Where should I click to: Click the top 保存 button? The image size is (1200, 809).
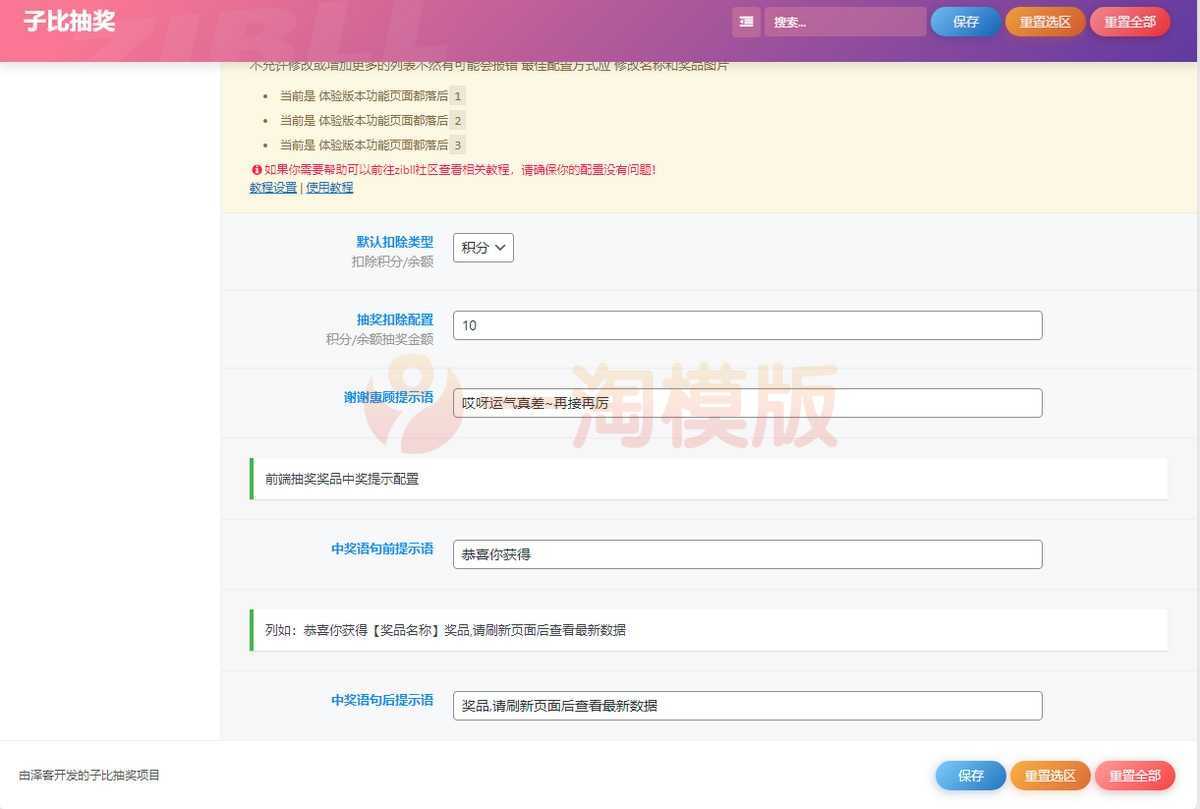pyautogui.click(x=965, y=22)
